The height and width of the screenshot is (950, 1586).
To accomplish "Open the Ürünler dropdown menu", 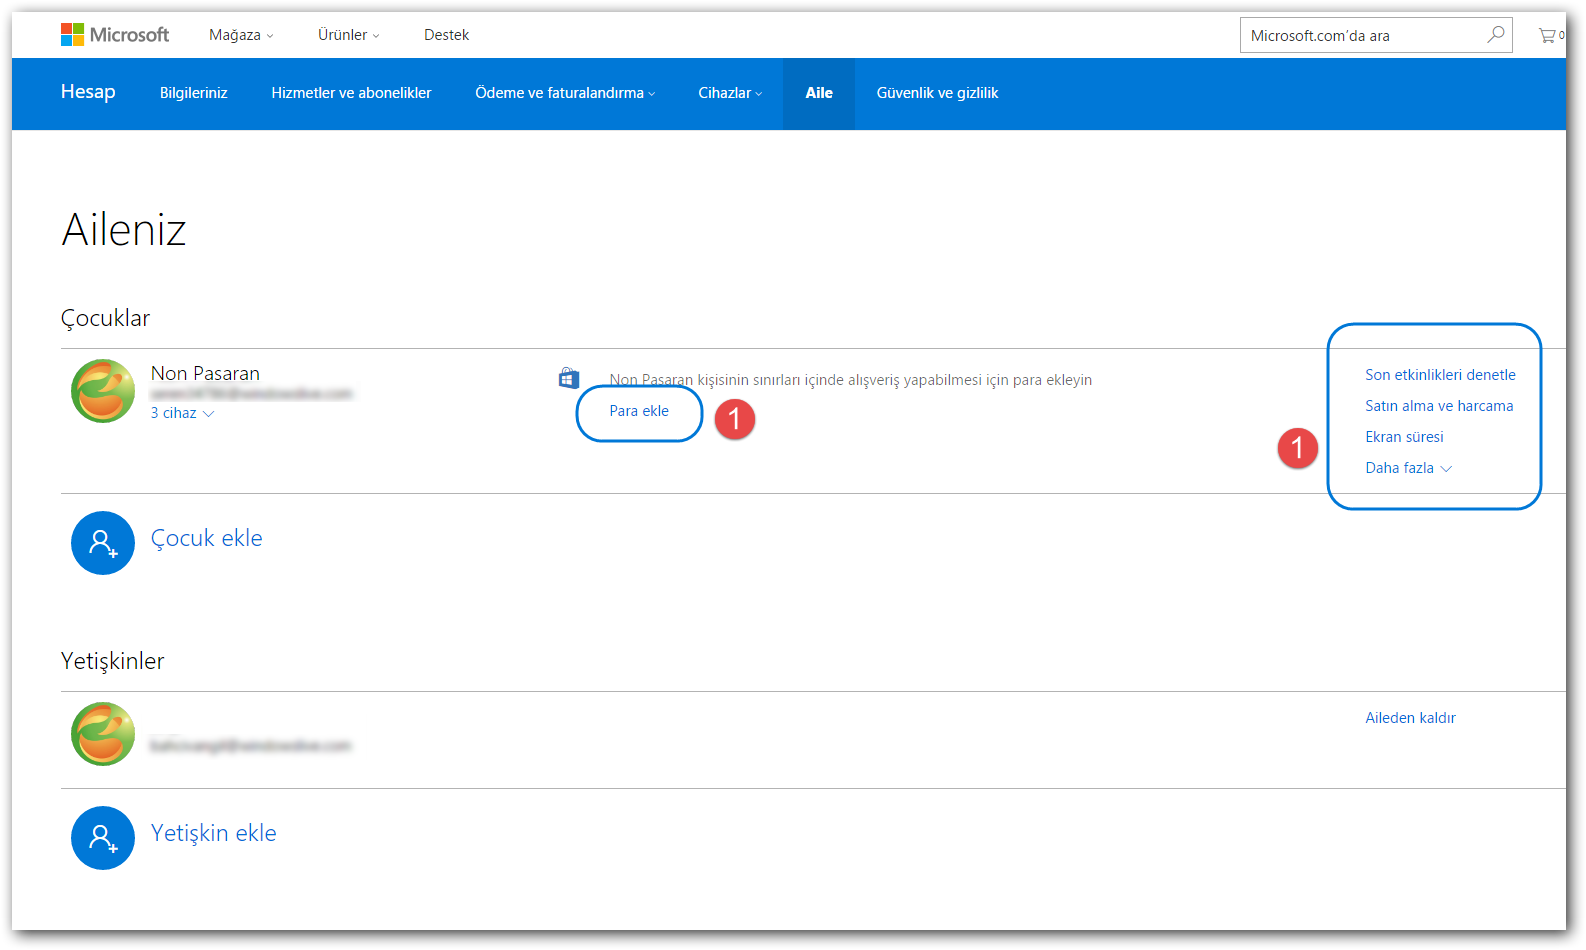I will 348,35.
